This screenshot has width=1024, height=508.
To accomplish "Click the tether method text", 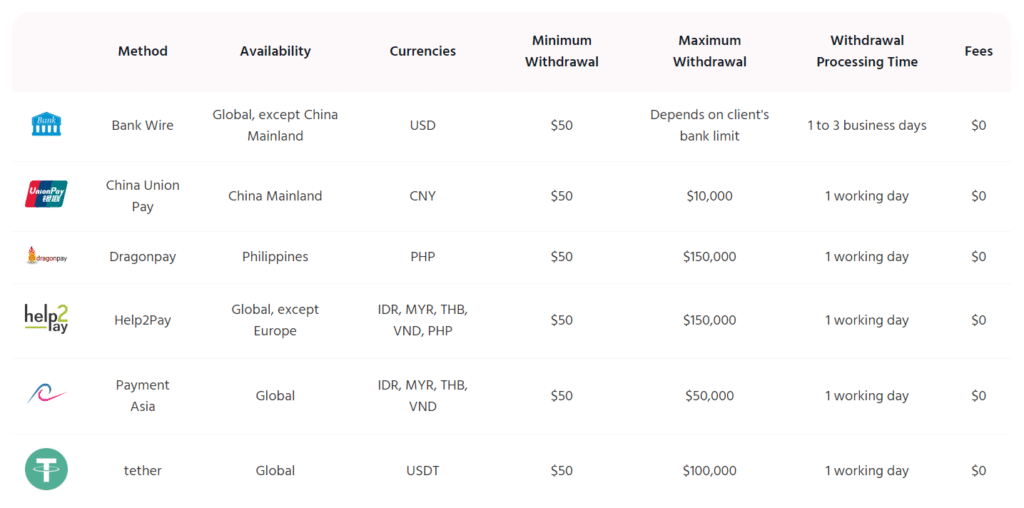I will (x=142, y=471).
